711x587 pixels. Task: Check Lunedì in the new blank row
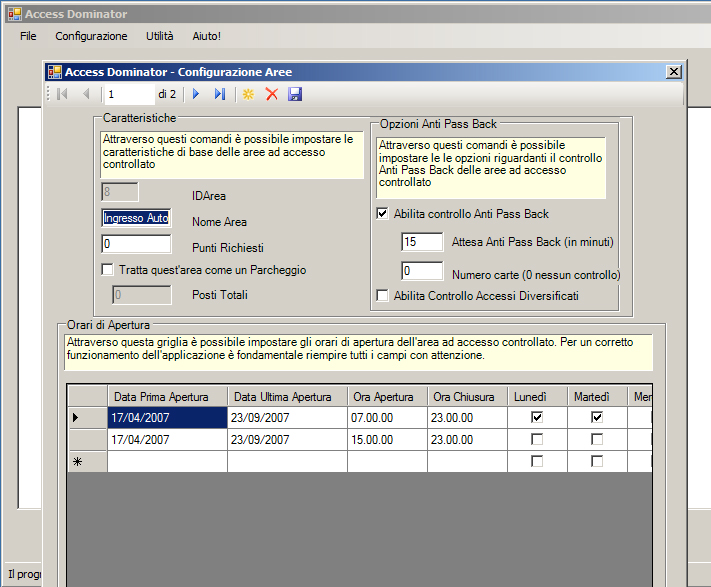[537, 461]
